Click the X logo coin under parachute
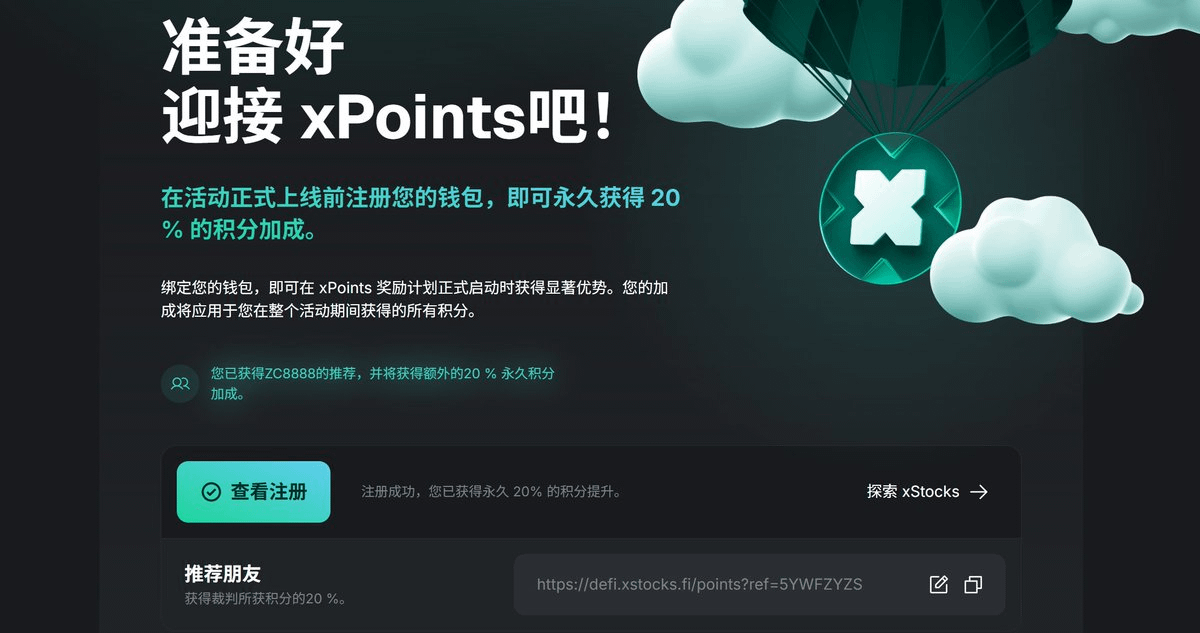The height and width of the screenshot is (633, 1200). (x=889, y=208)
